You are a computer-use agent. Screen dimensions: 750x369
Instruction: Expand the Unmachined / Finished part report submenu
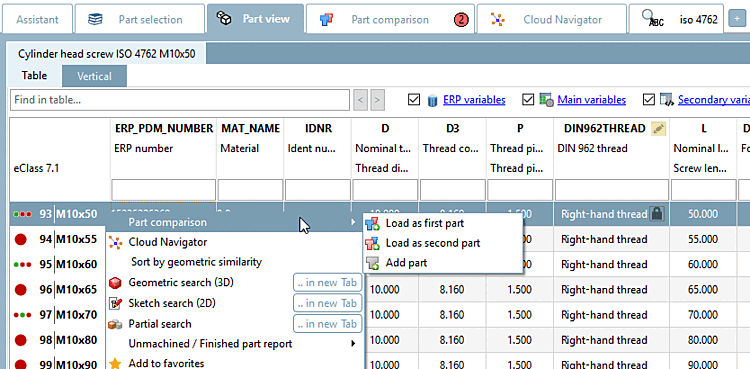pos(353,344)
